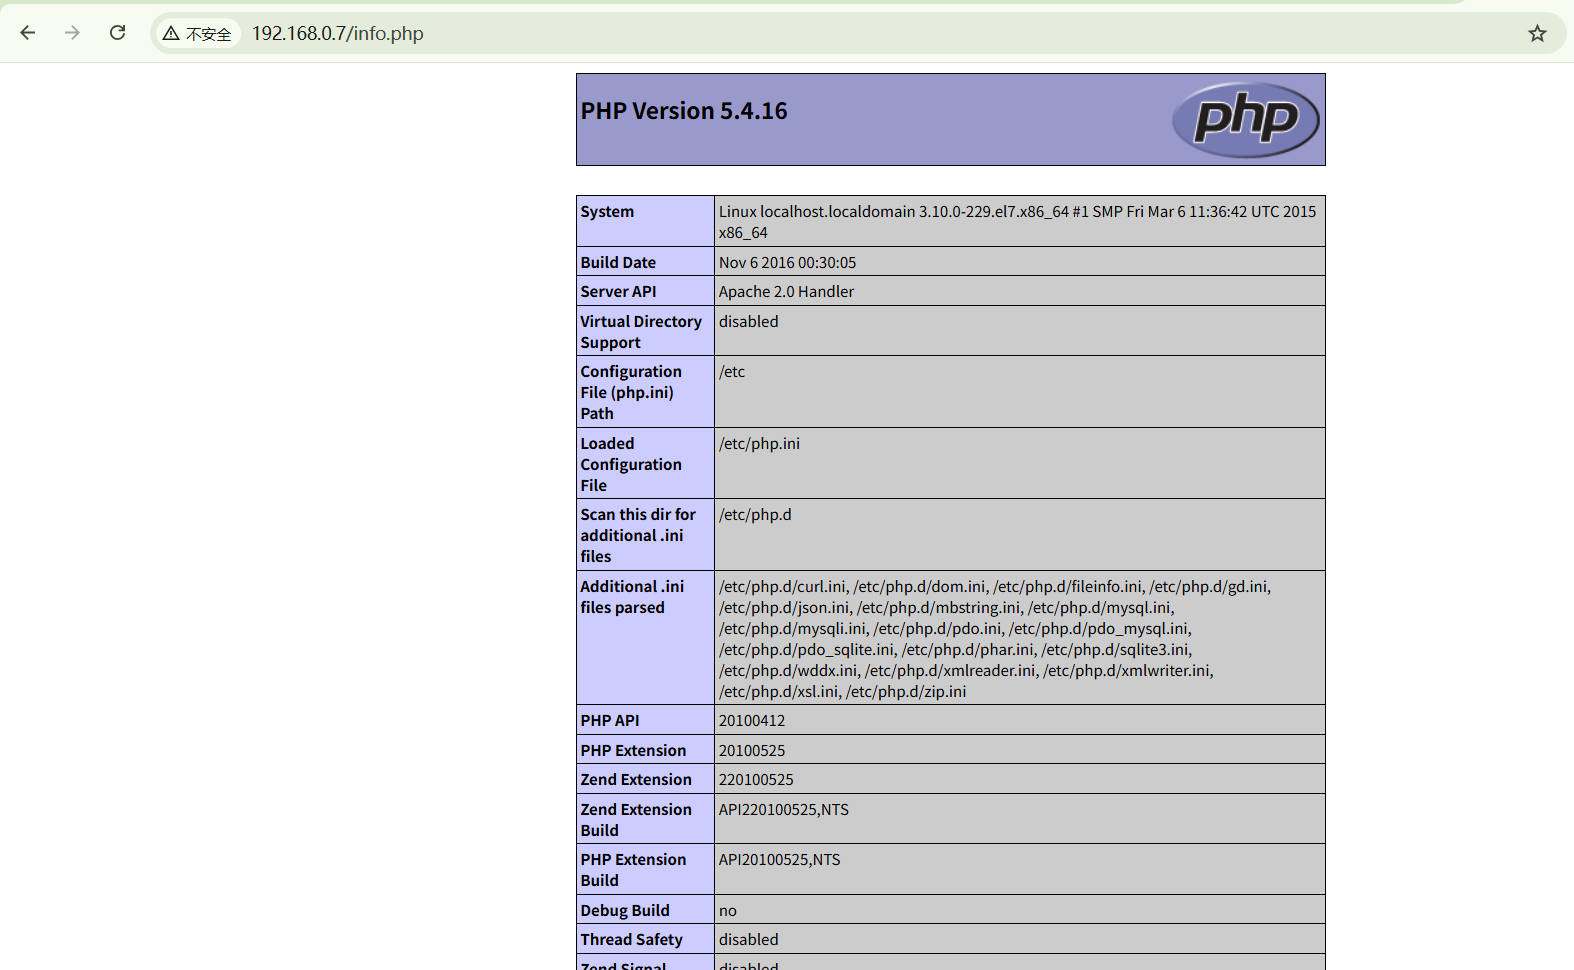Viewport: 1574px width, 970px height.
Task: Click the Zend Extension label
Action: 636,779
